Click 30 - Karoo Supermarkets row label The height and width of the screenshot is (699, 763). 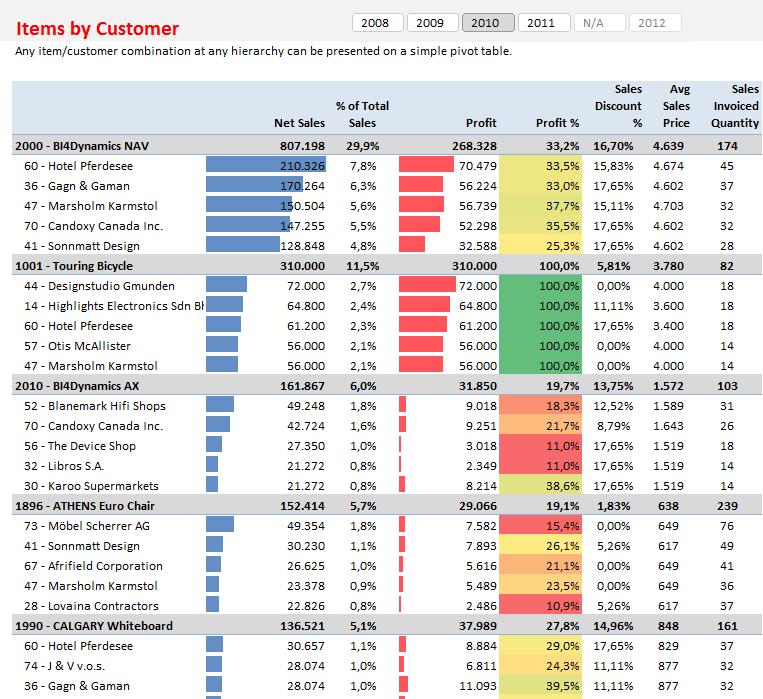91,486
